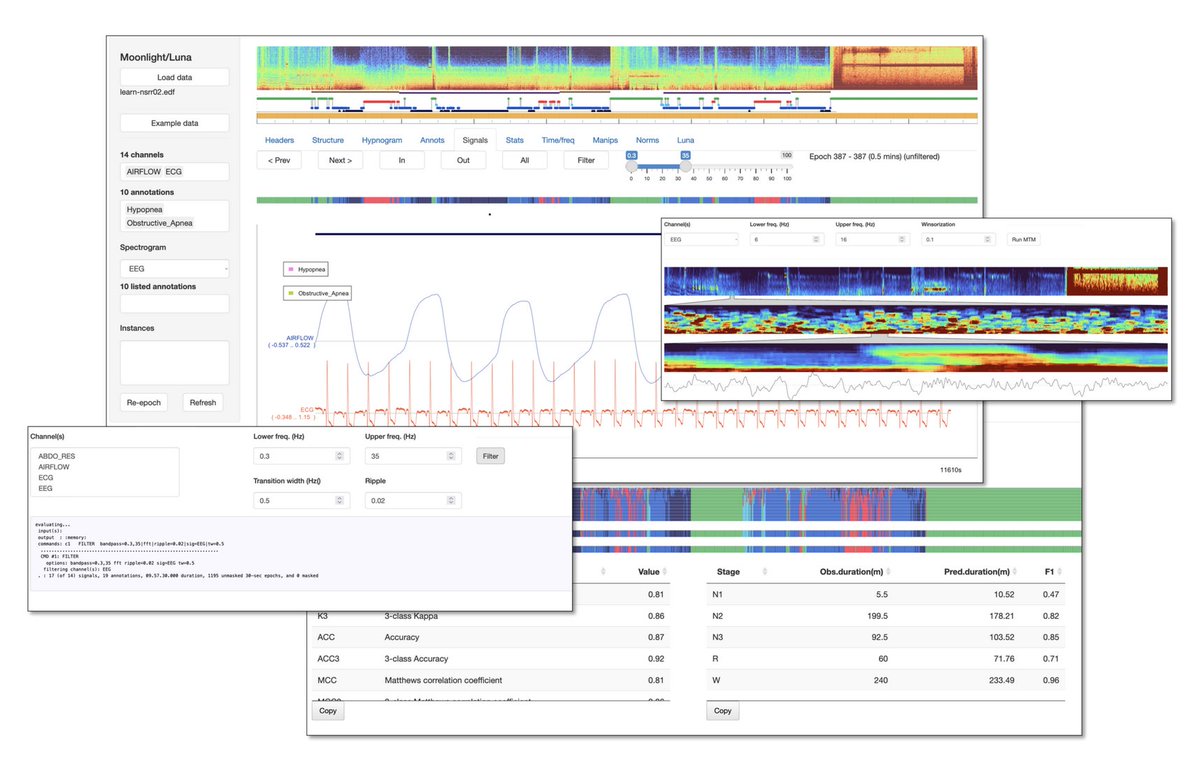Click the Ripple field showing 0.02
This screenshot has height=775, width=1200.
point(411,501)
